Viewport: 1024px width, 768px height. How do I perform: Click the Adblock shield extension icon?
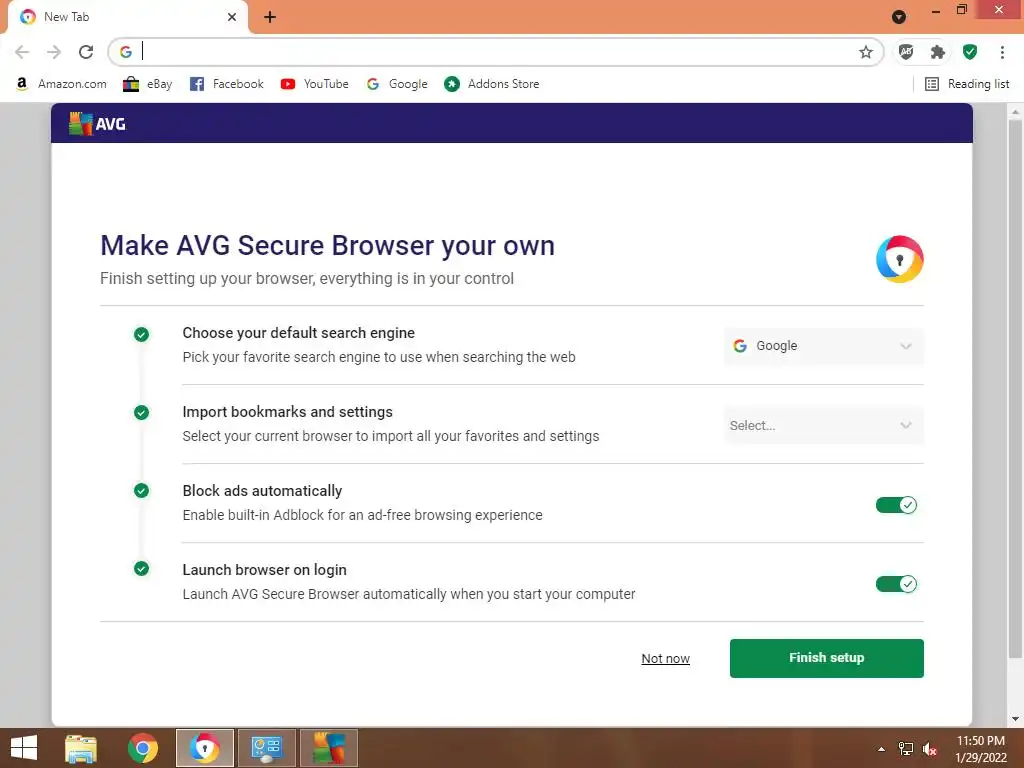[906, 52]
